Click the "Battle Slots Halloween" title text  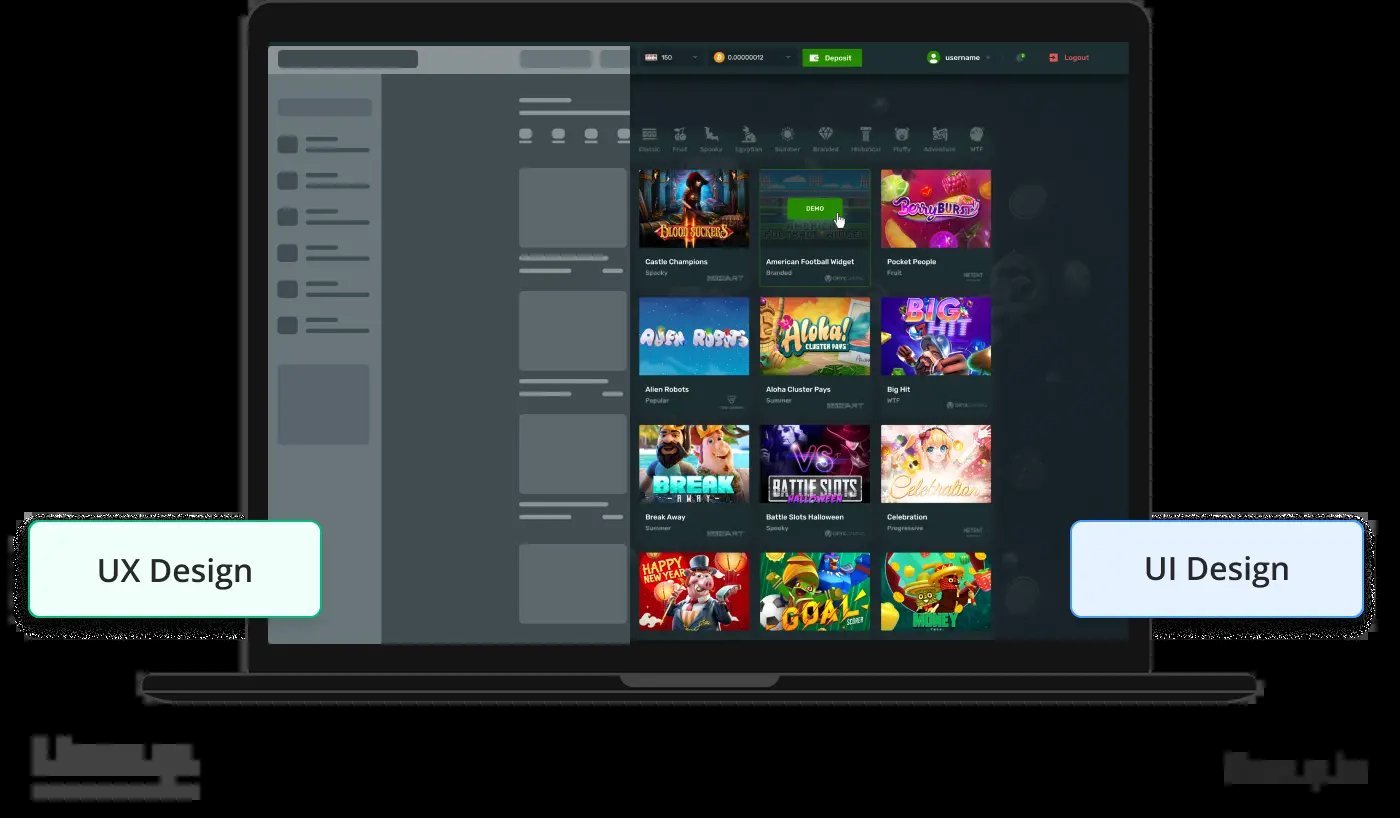(805, 517)
